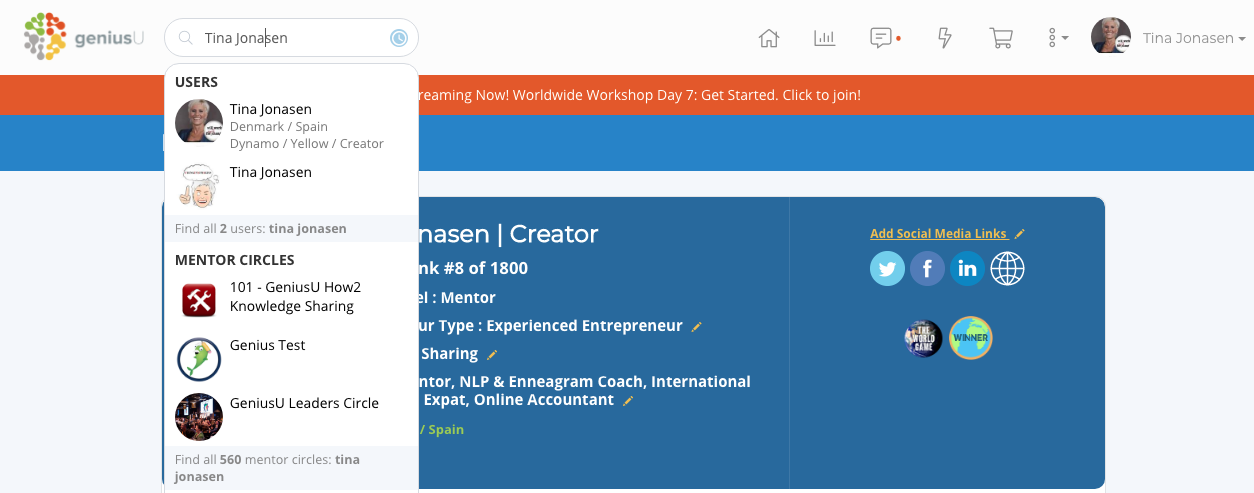Open the home icon in the top navigation
1254x493 pixels.
769,38
